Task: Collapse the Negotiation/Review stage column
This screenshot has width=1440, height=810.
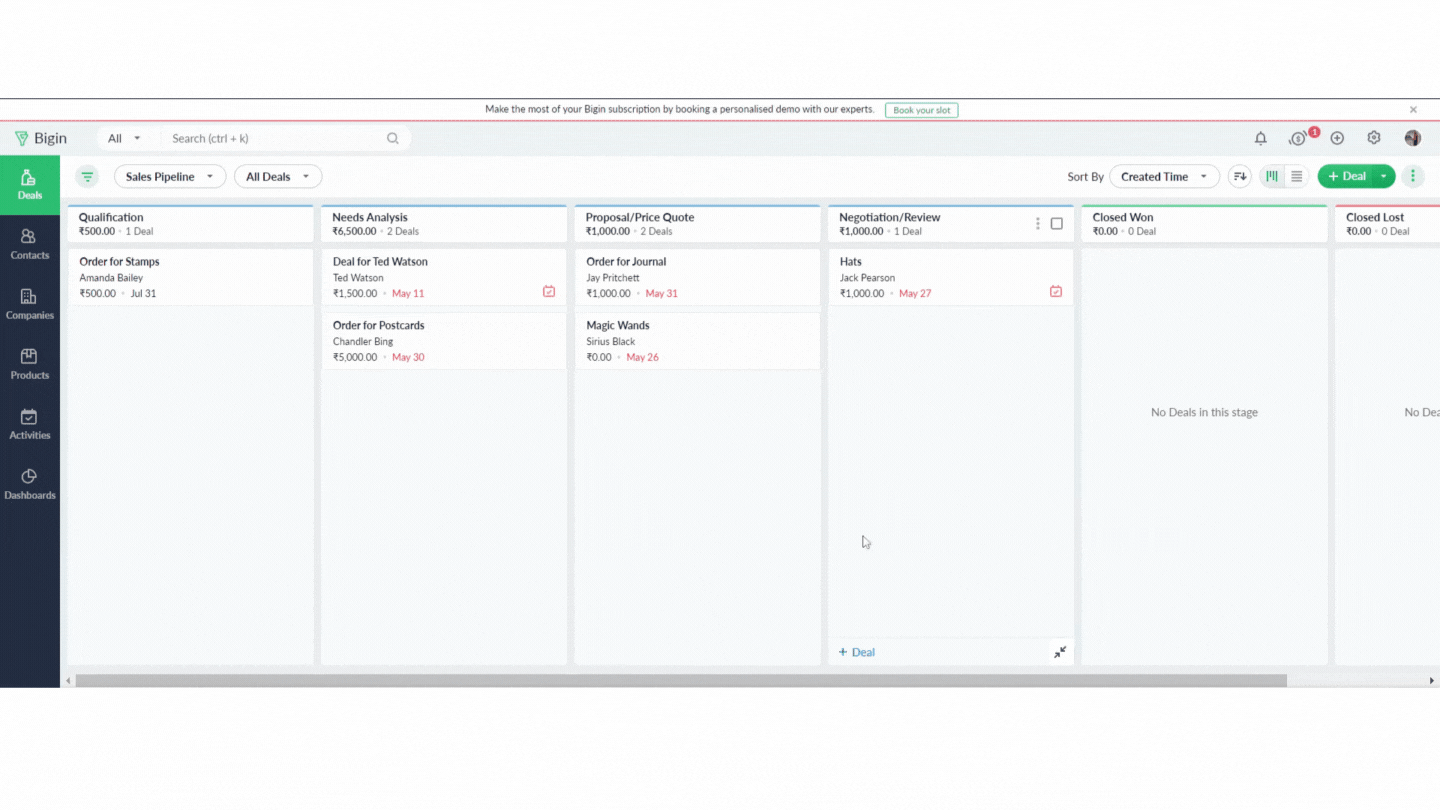Action: [1059, 652]
